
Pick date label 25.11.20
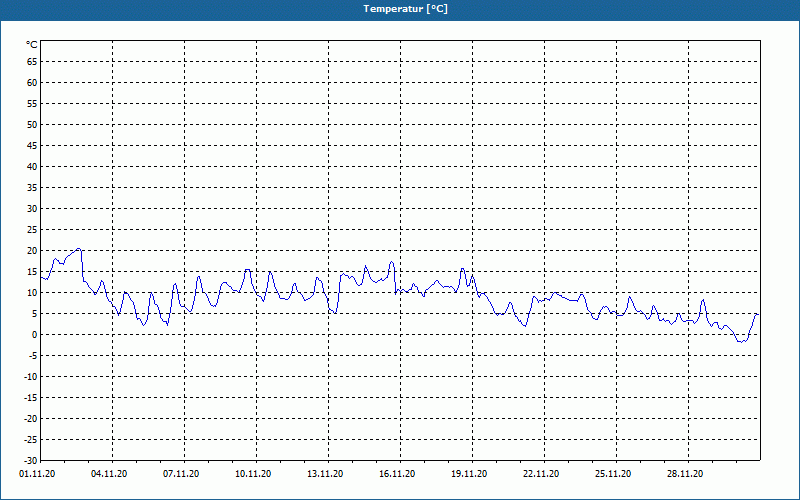(x=613, y=474)
